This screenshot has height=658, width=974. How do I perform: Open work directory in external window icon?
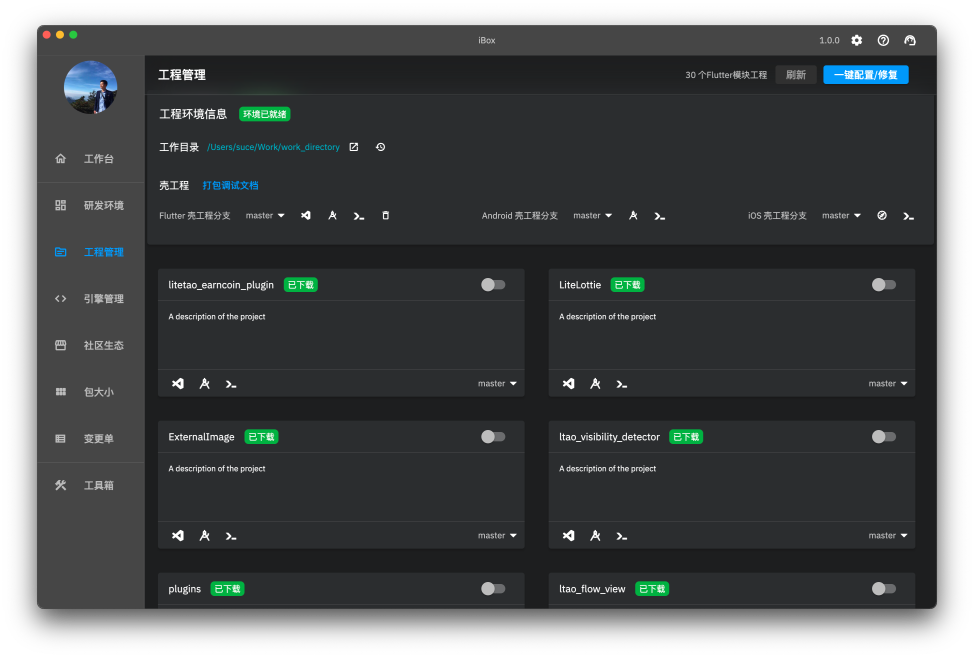pos(353,147)
